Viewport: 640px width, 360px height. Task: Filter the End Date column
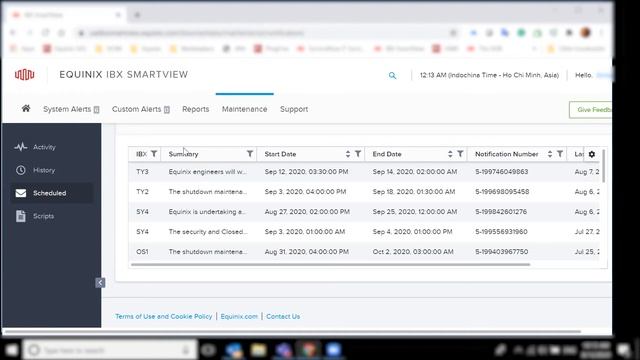click(460, 154)
